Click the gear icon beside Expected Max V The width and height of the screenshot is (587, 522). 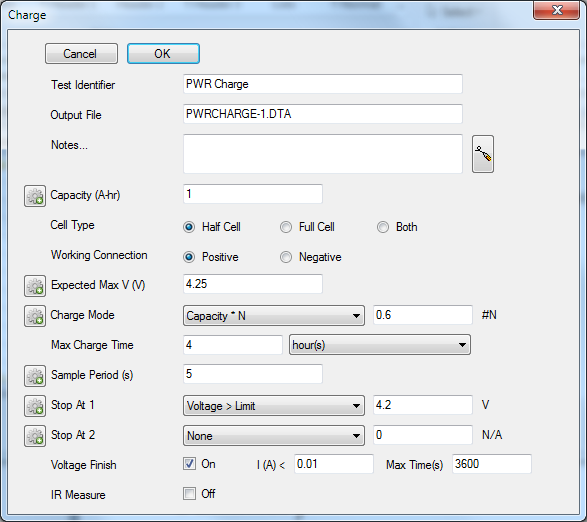pyautogui.click(x=35, y=286)
